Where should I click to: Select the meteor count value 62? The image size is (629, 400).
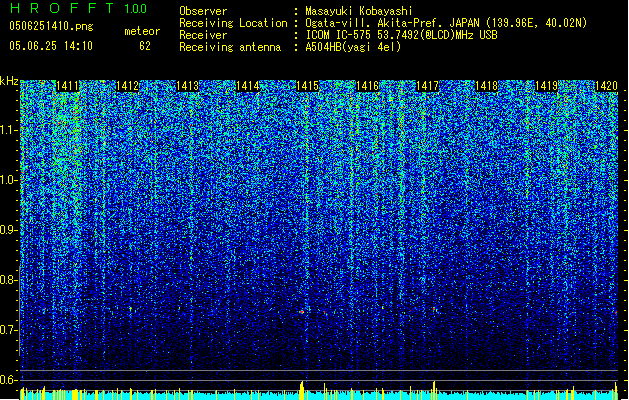(x=145, y=46)
